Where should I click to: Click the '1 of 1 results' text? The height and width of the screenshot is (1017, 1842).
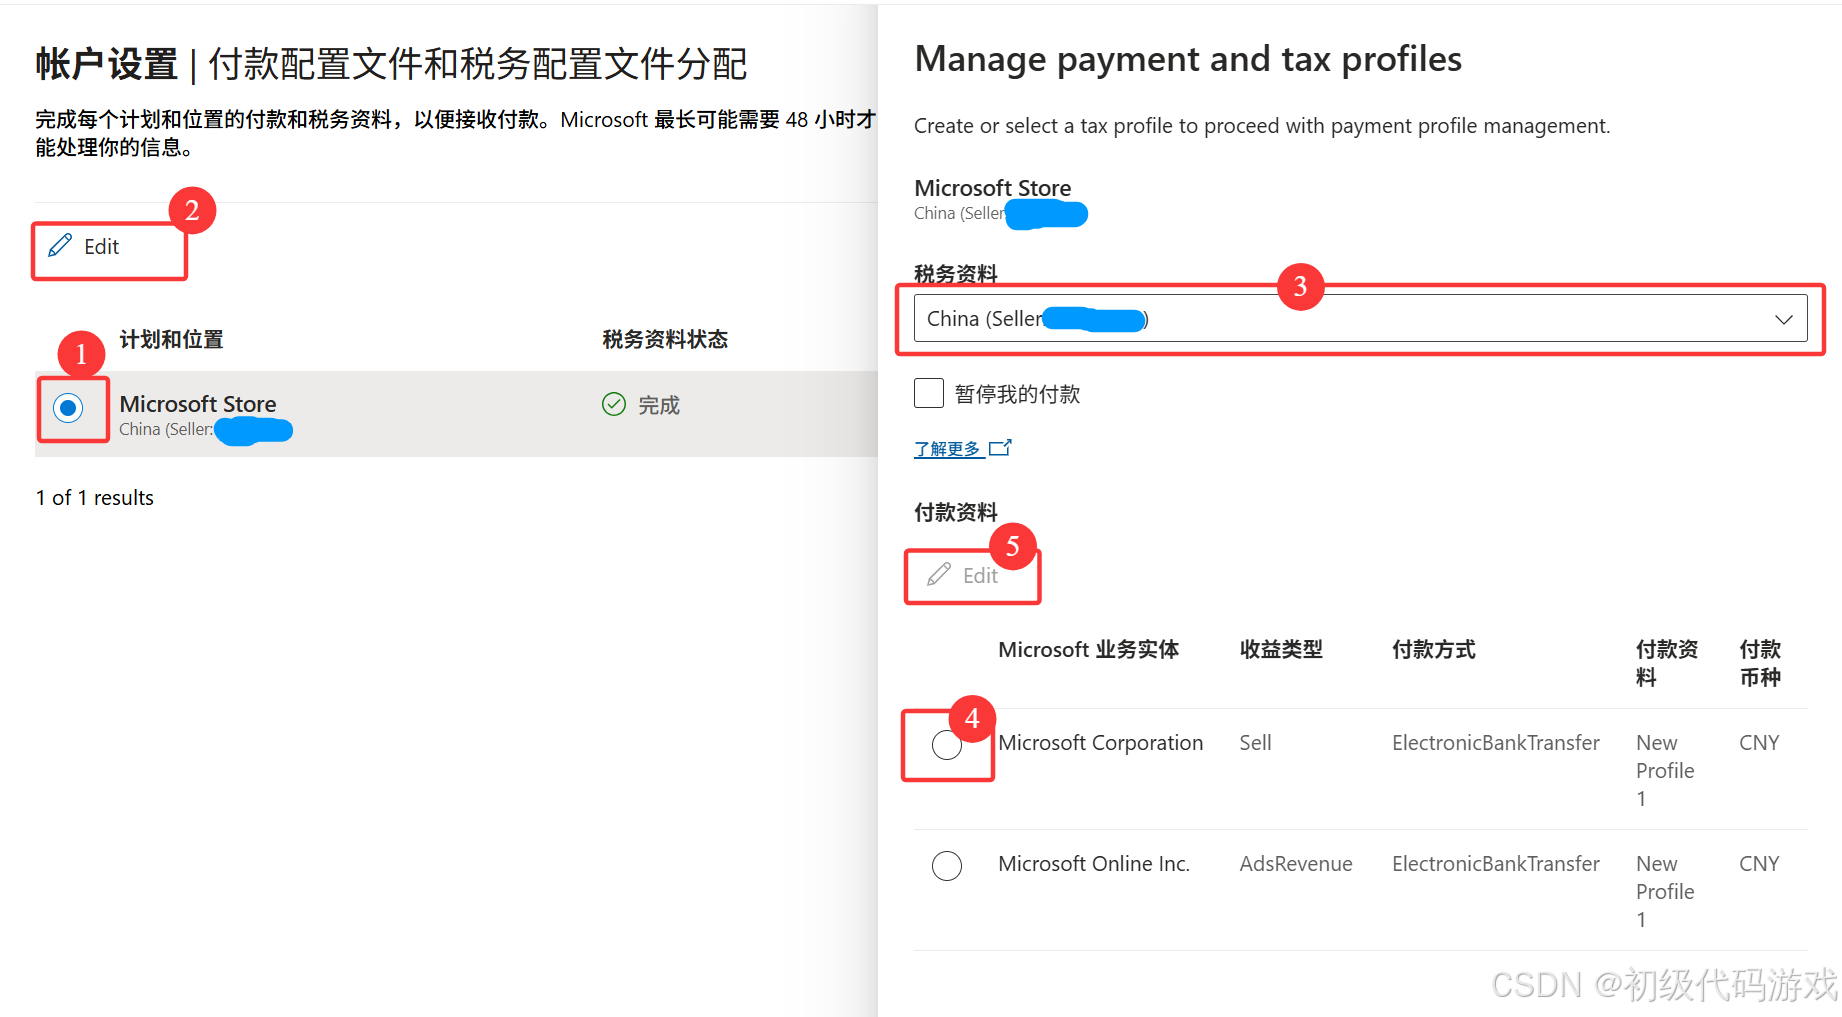click(x=95, y=497)
